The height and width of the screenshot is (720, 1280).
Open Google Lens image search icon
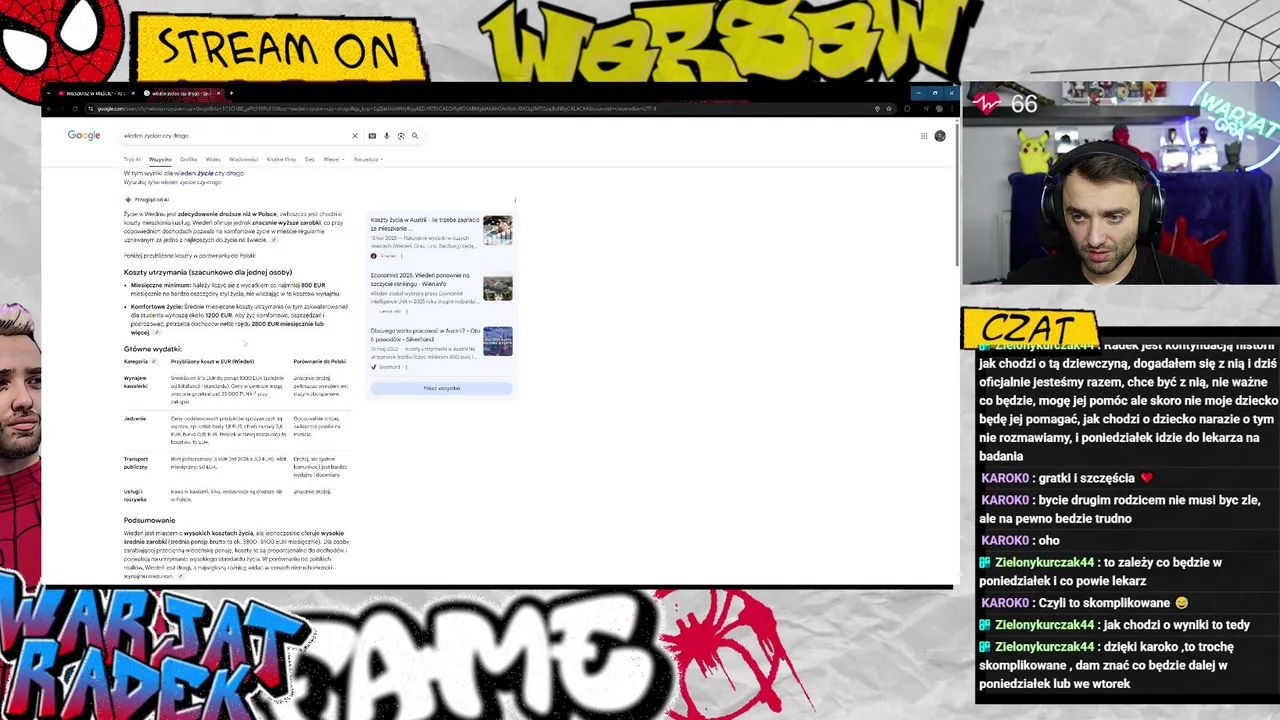(401, 136)
